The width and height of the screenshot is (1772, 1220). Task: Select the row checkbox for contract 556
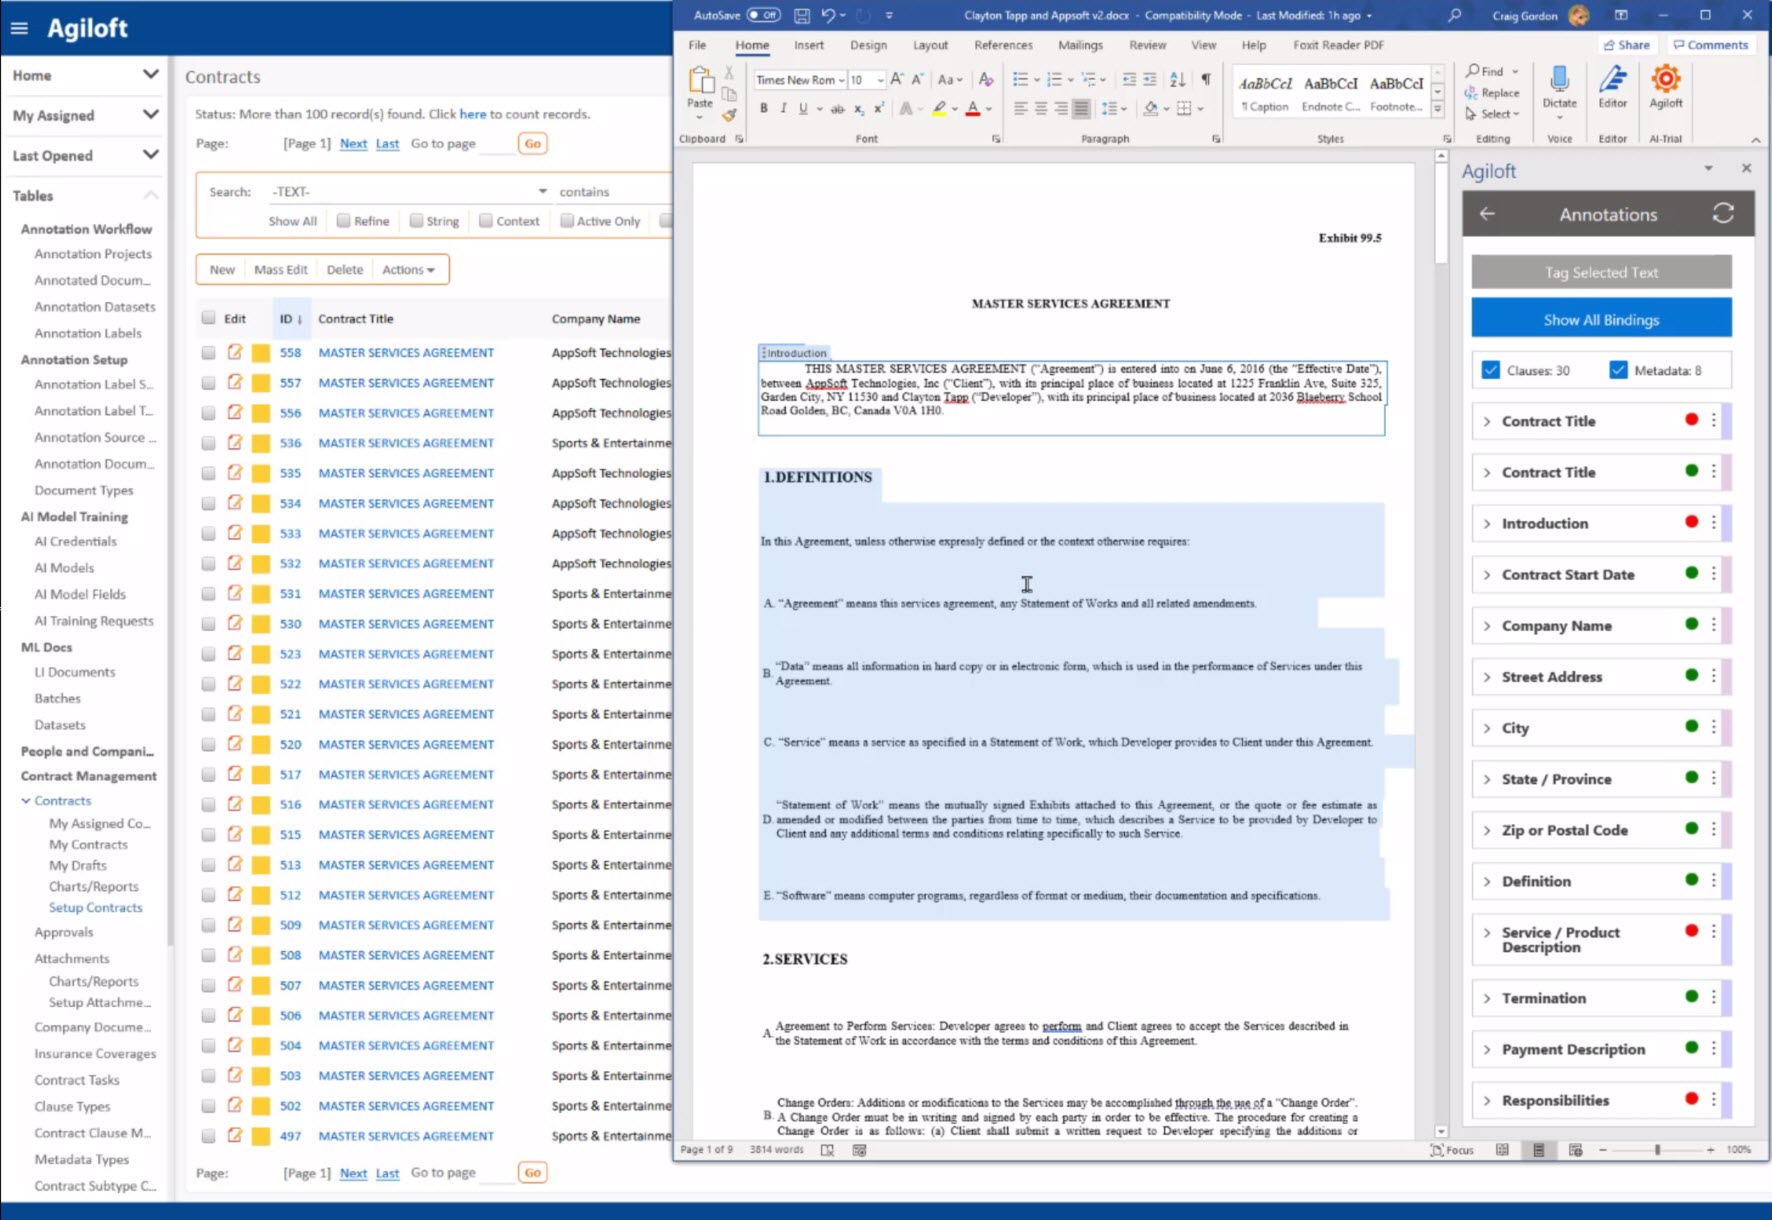click(208, 413)
